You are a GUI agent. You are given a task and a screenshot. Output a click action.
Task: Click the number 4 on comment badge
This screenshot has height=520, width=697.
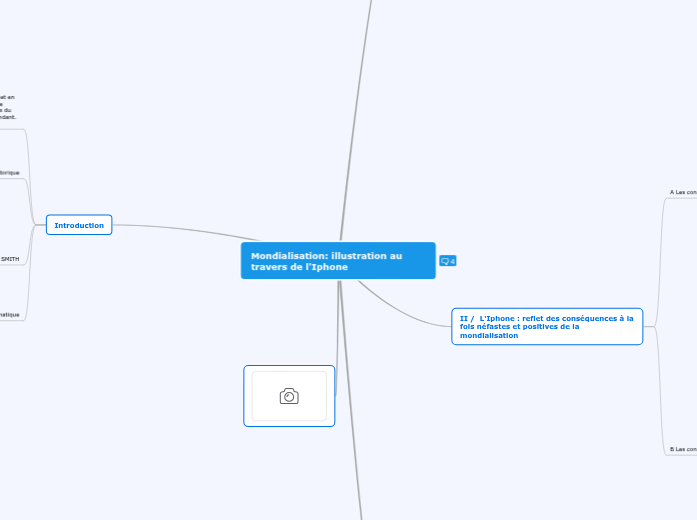[452, 261]
